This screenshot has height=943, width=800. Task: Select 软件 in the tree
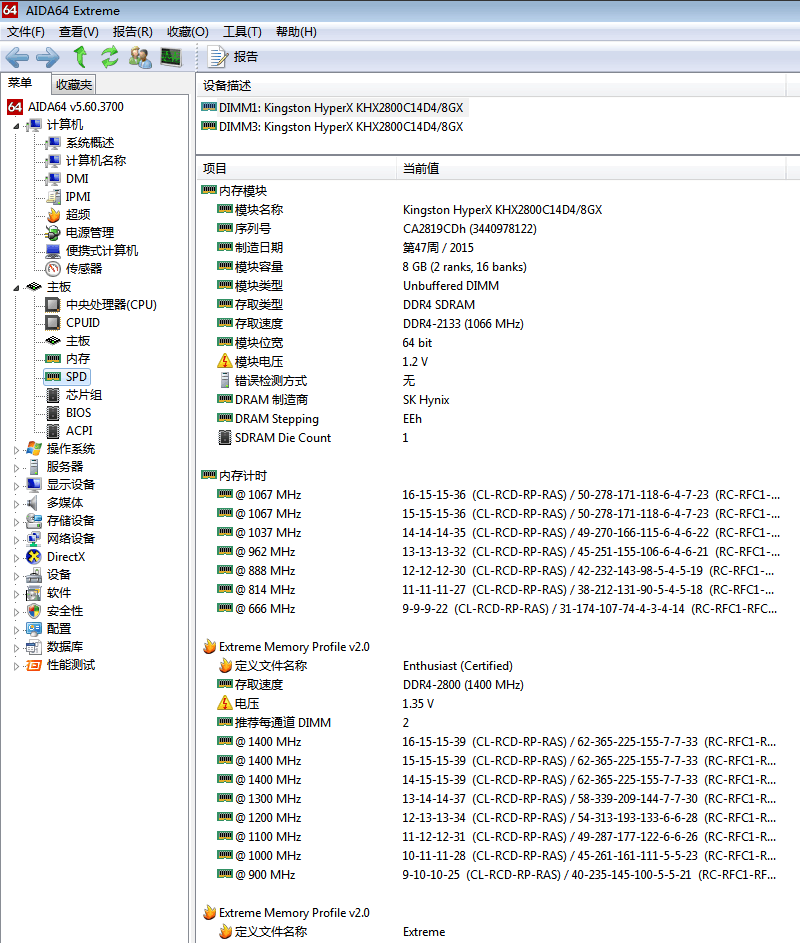pos(58,593)
